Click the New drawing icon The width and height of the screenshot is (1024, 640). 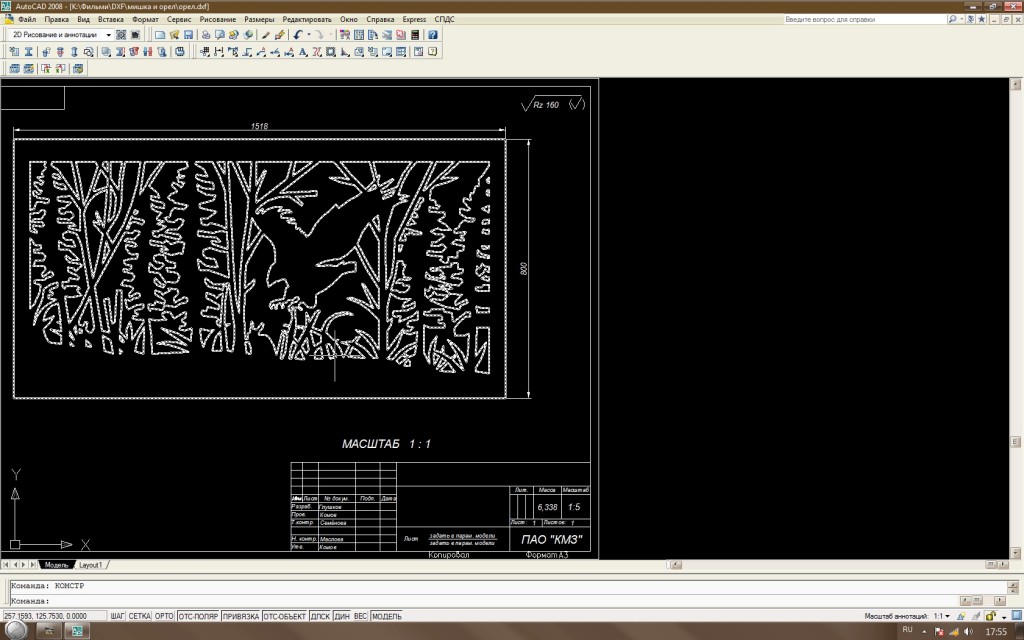tap(159, 35)
